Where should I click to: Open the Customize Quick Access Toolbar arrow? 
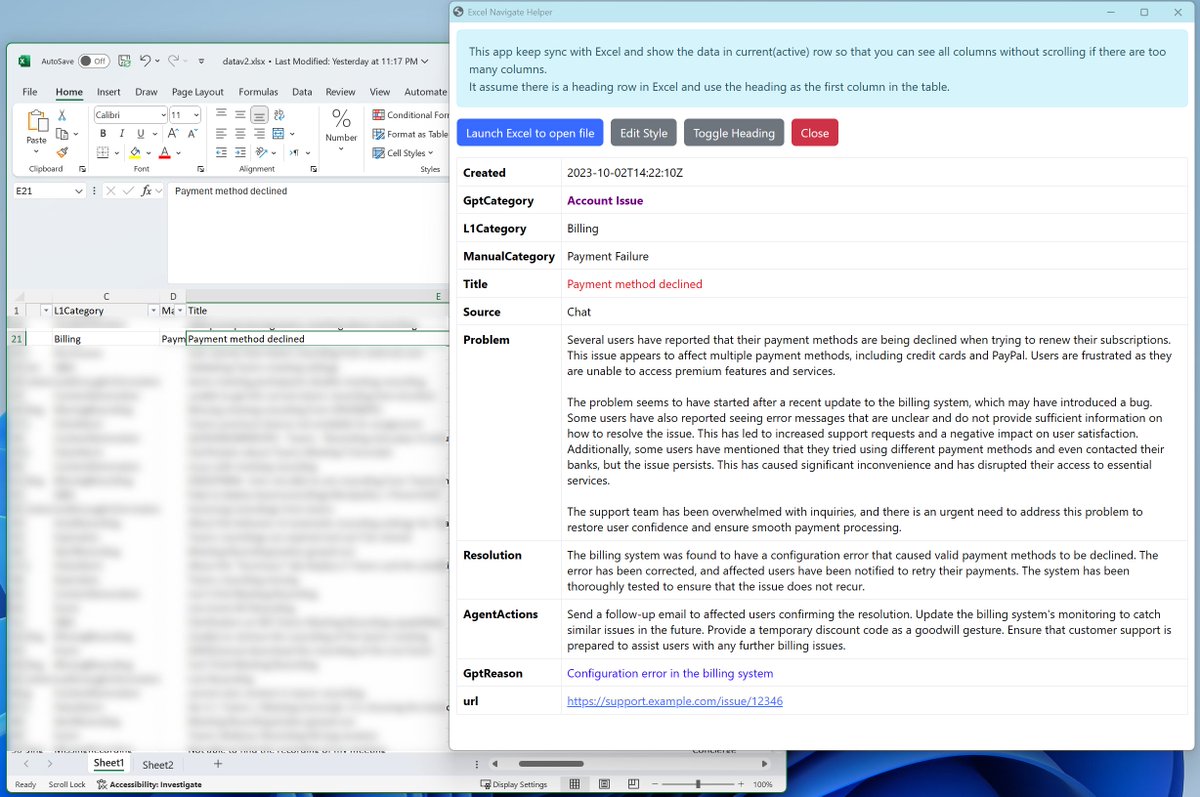[x=201, y=61]
